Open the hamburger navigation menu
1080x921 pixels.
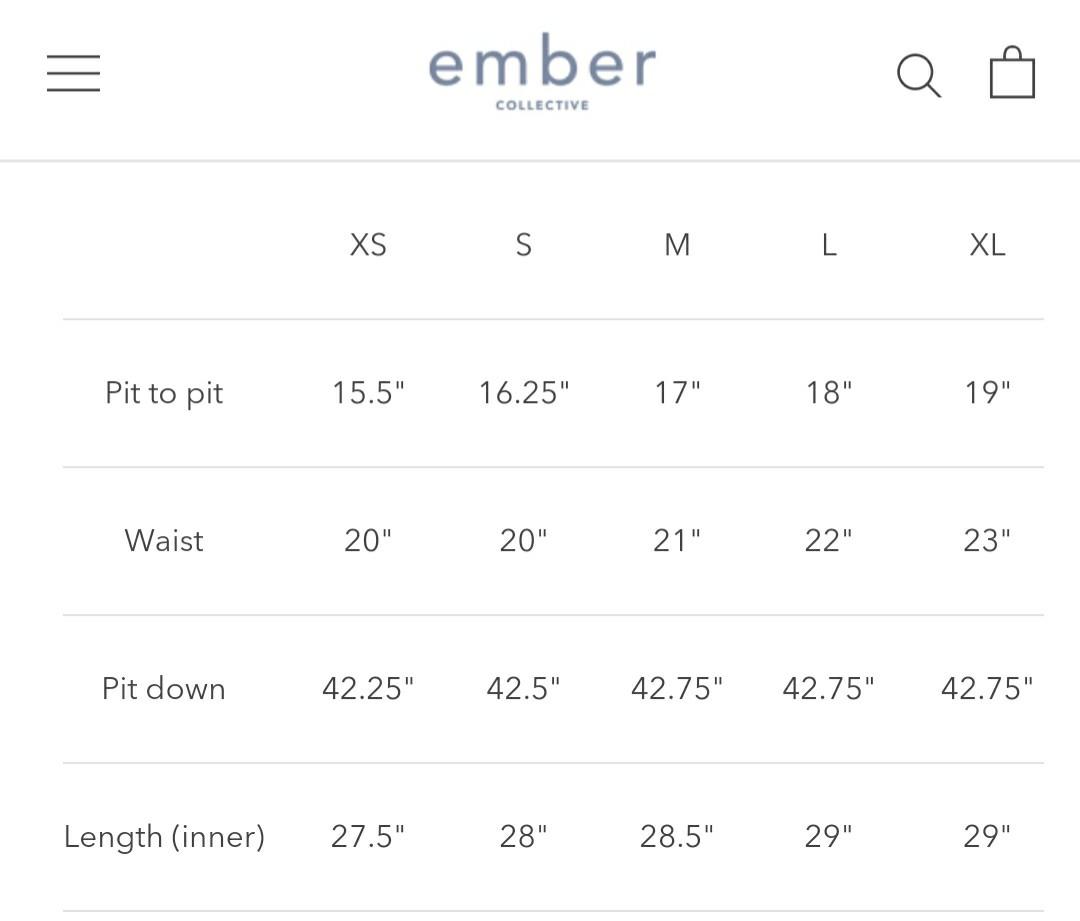72,73
